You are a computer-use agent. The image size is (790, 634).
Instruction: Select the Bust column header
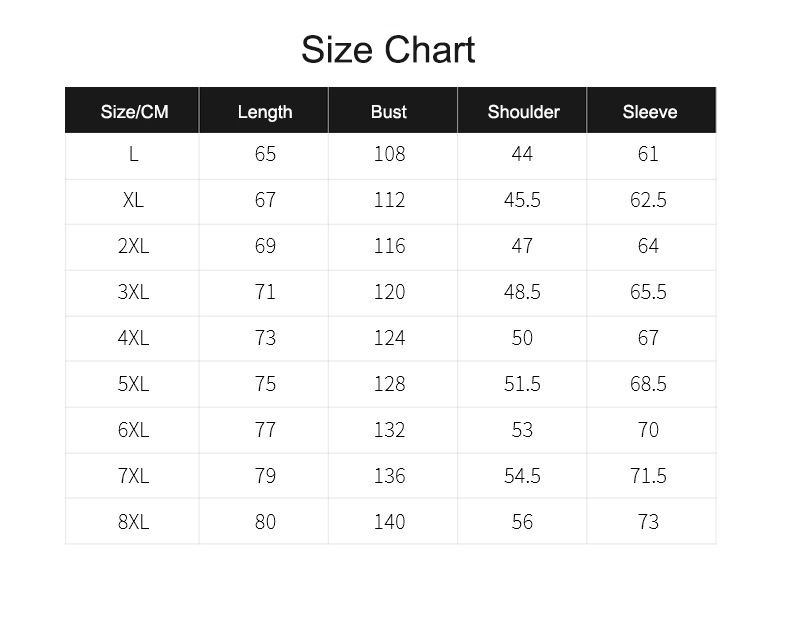[x=388, y=112]
